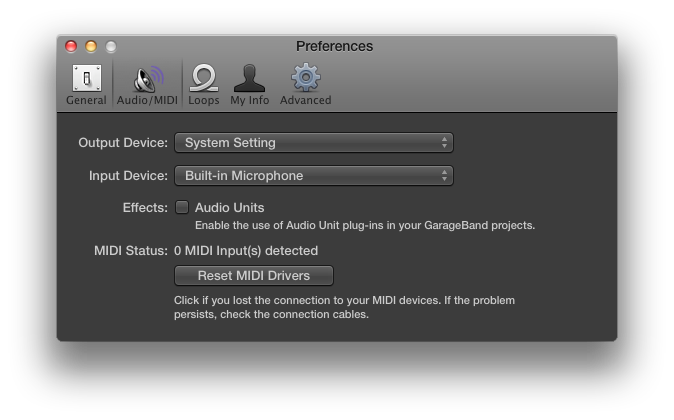This screenshot has height=420, width=674.
Task: Select the Loops tab label
Action: coord(203,100)
